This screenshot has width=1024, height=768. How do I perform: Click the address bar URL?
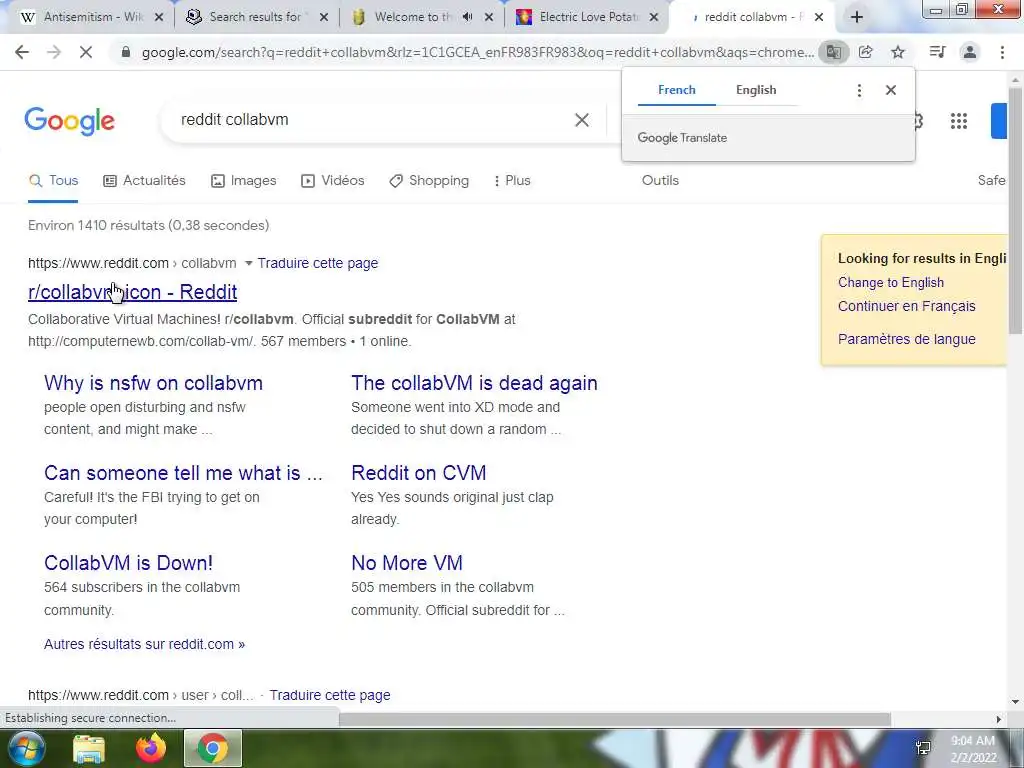point(477,52)
